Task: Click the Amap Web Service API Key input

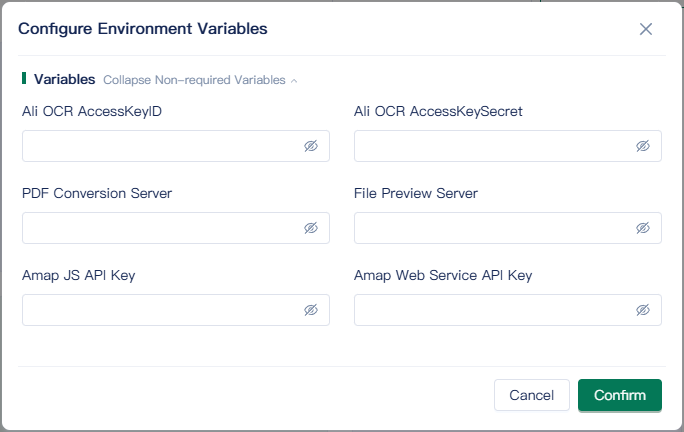Action: pyautogui.click(x=492, y=310)
